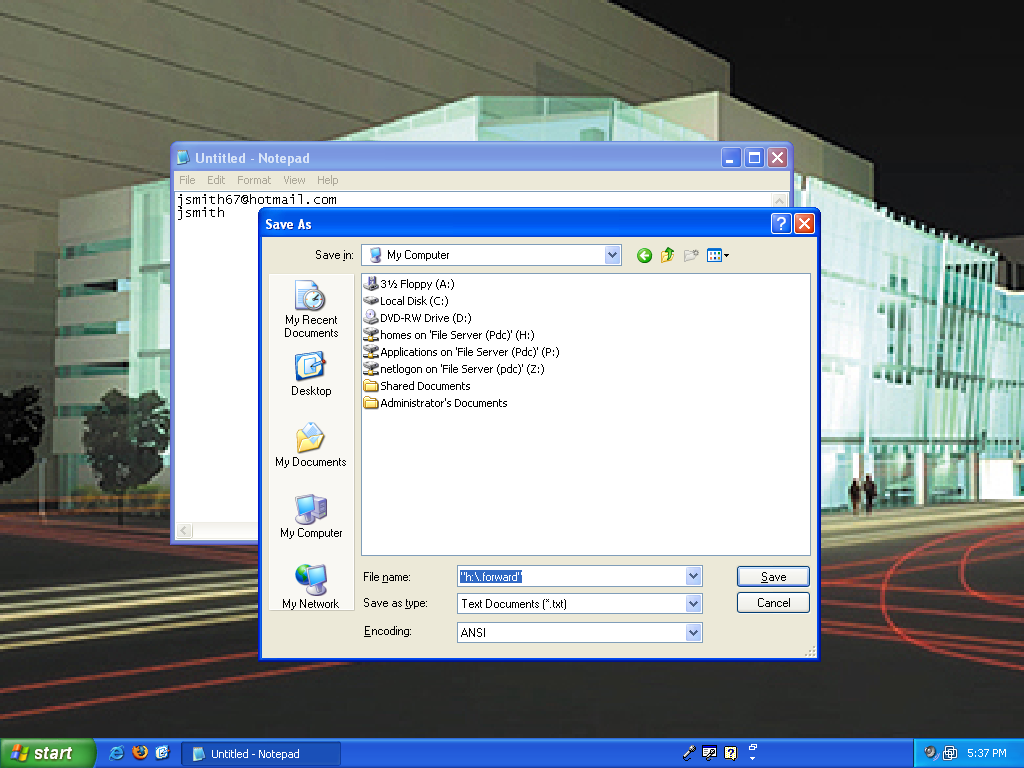Click Notepad's vertical scrollbar up arrow
The image size is (1024, 768).
pyautogui.click(x=779, y=200)
